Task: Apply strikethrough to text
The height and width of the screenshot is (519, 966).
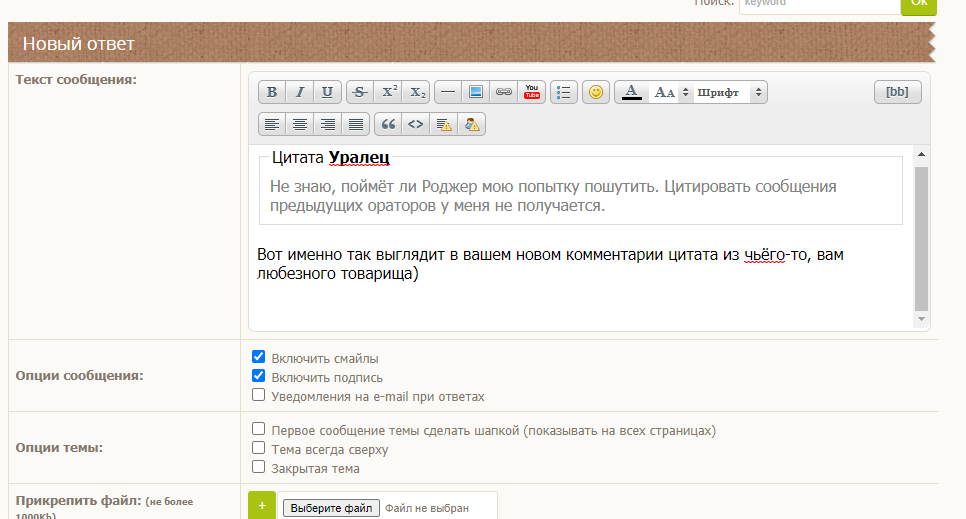Action: pos(360,92)
